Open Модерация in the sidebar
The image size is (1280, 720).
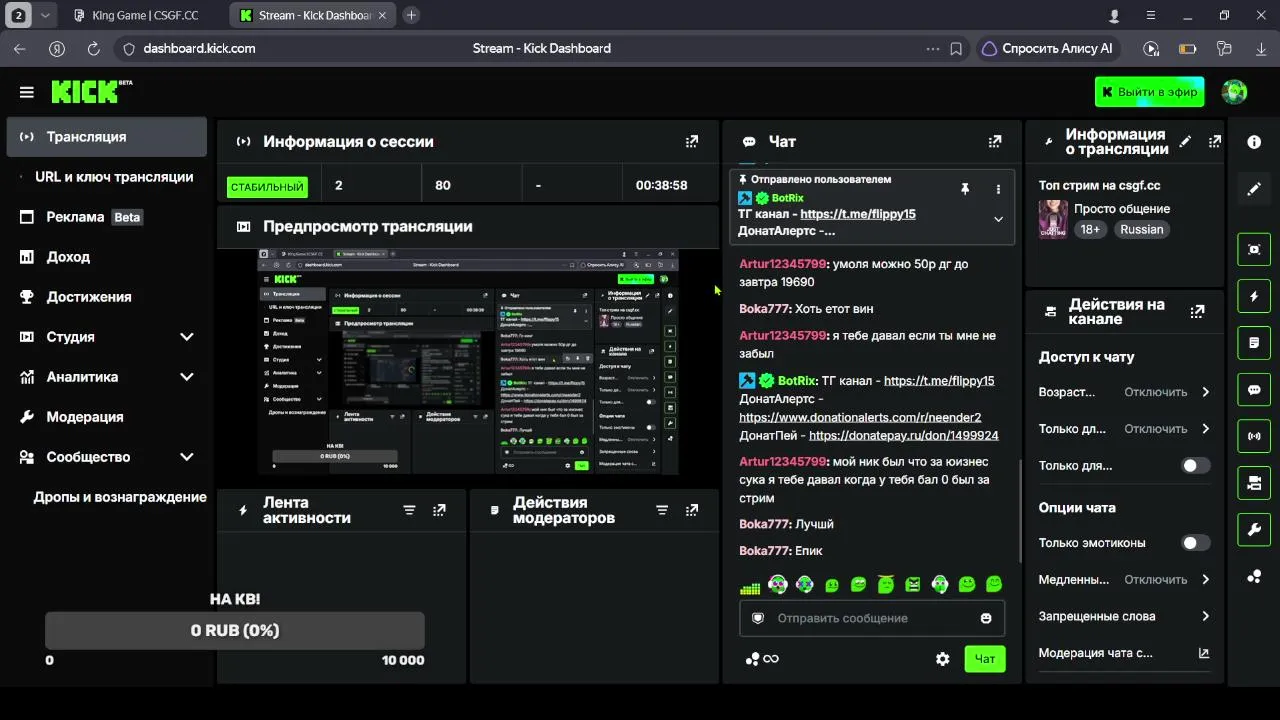click(107, 417)
